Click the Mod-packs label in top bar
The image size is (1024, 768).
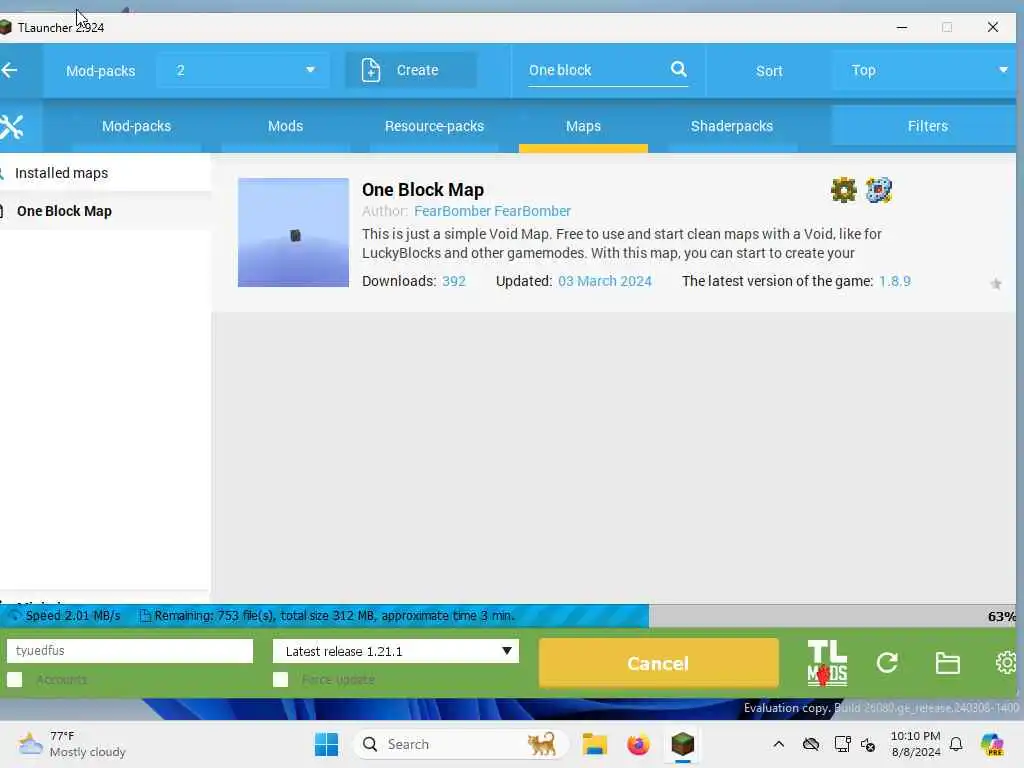tap(101, 71)
